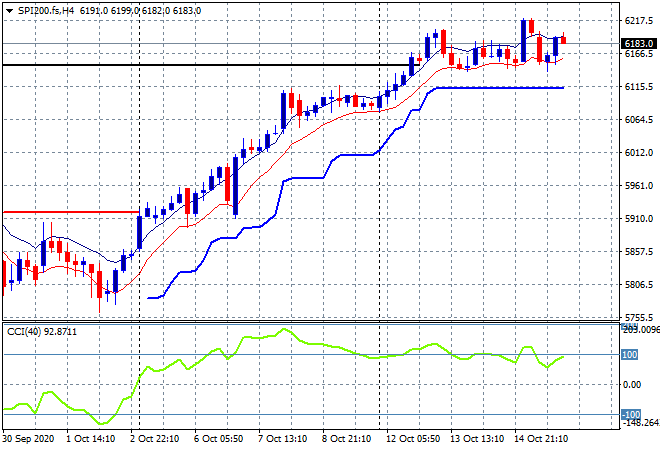
Task: Select the 6012.0 price scale value
Action: point(639,153)
